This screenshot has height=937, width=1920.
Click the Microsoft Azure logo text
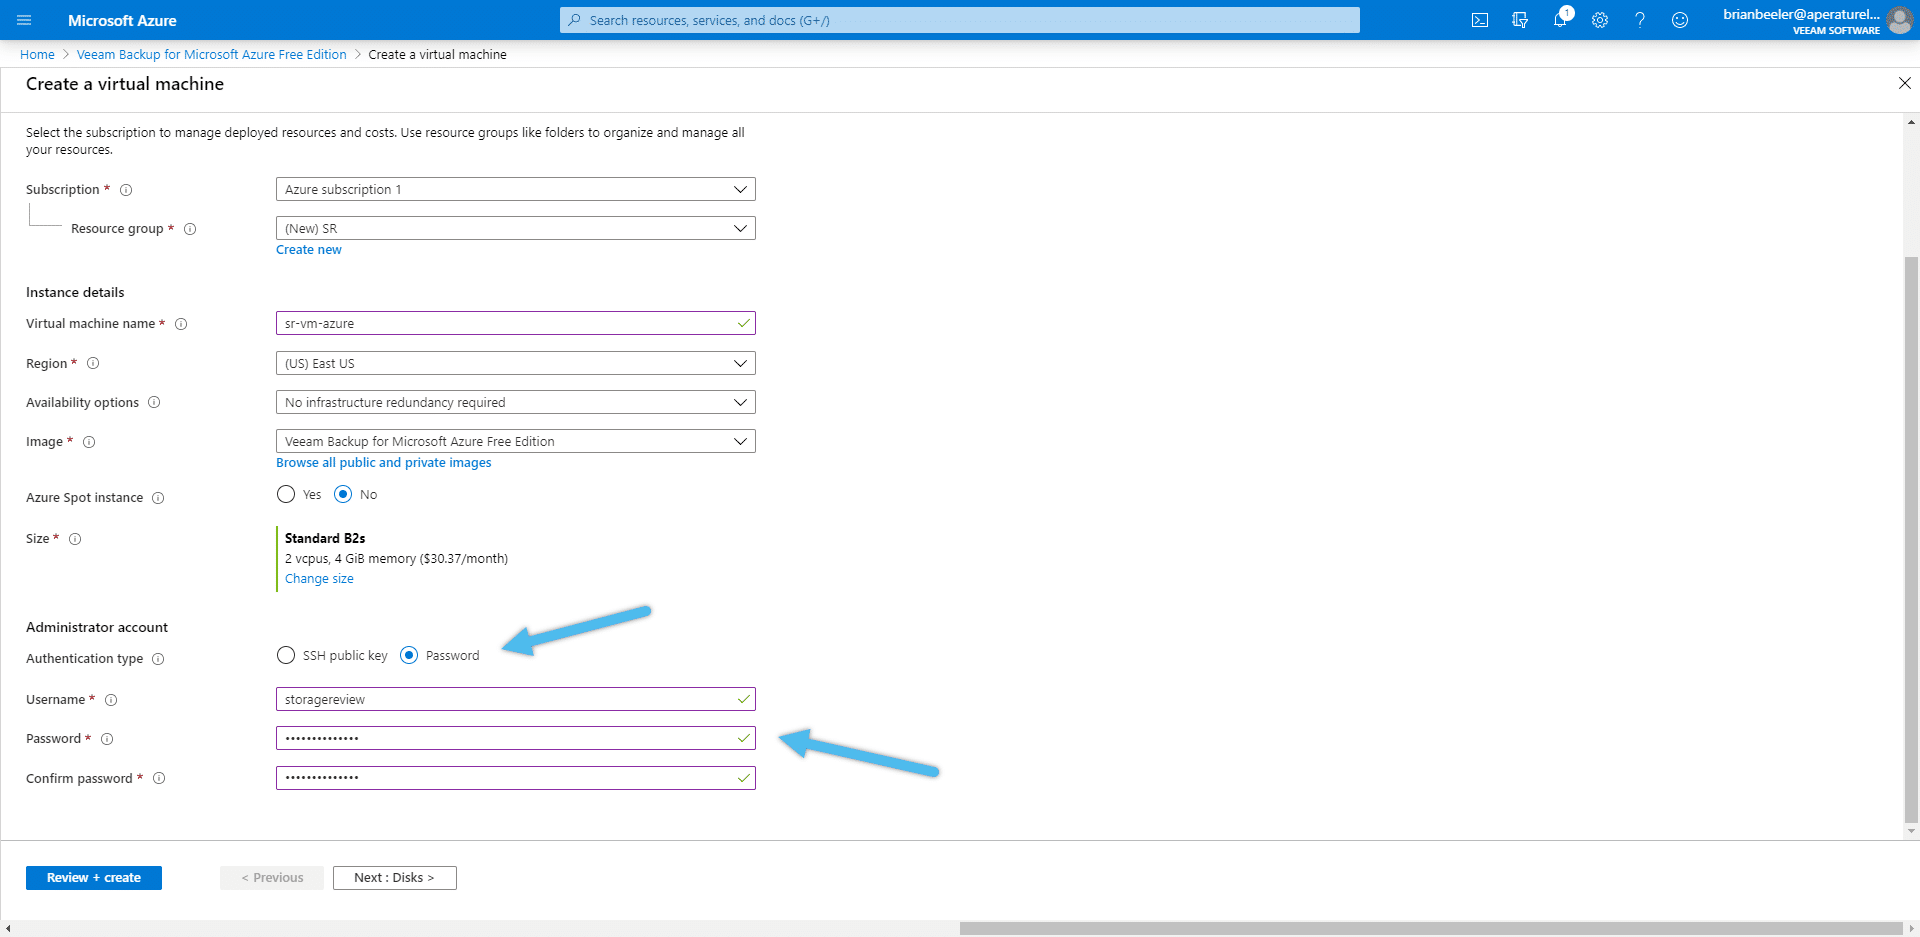coord(122,20)
